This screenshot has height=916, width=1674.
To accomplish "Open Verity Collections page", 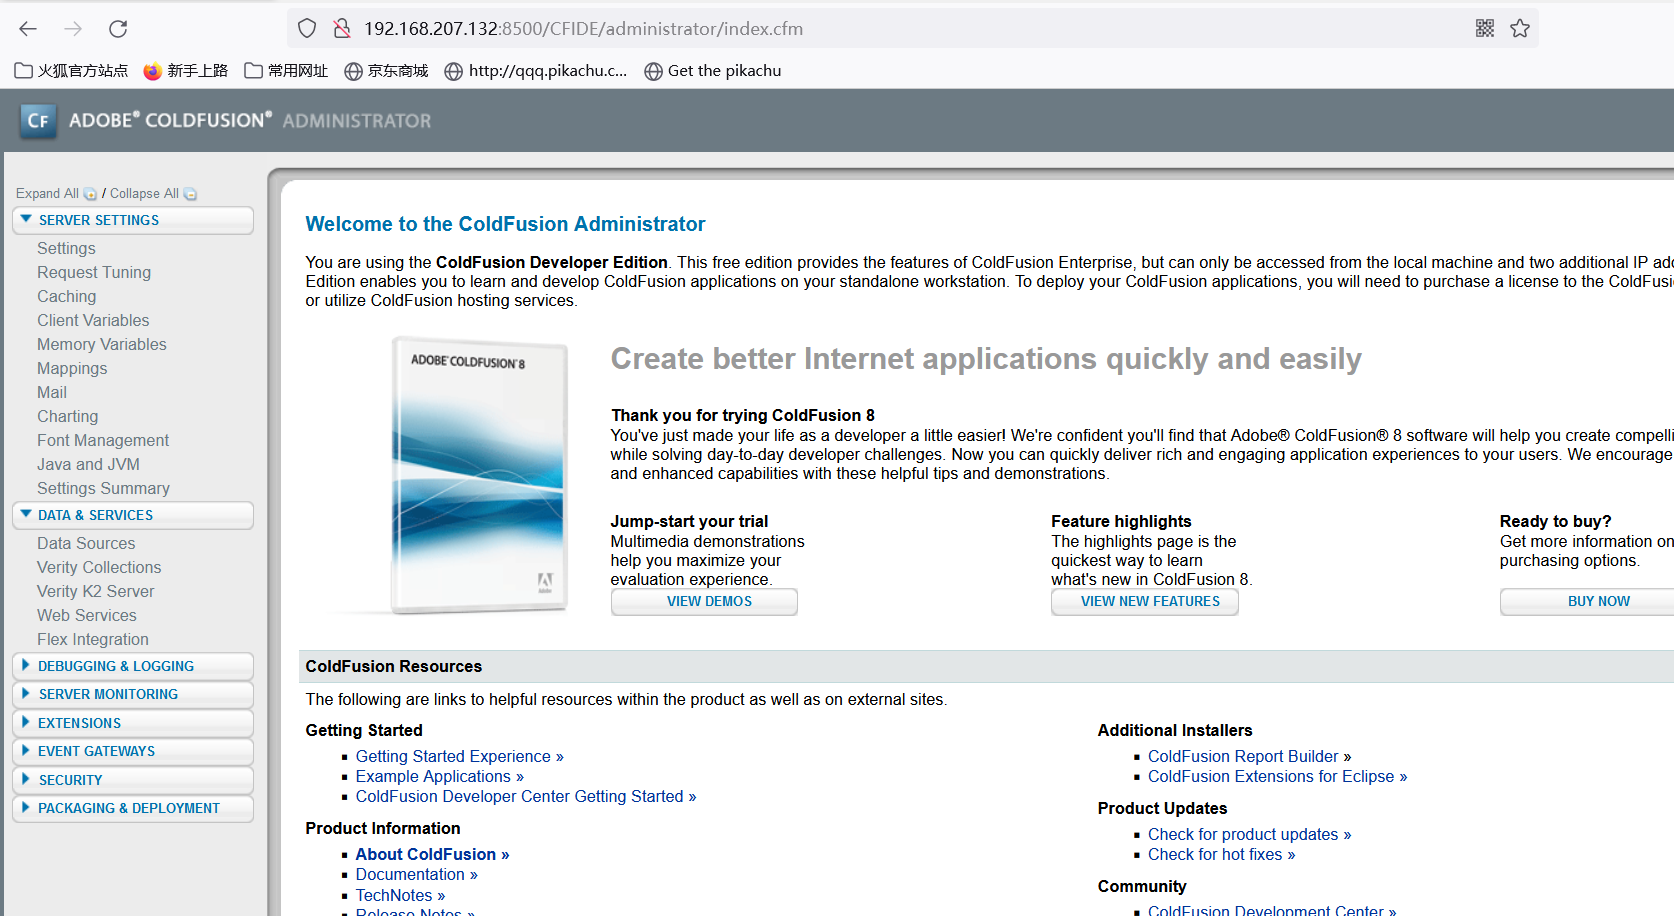I will (99, 567).
